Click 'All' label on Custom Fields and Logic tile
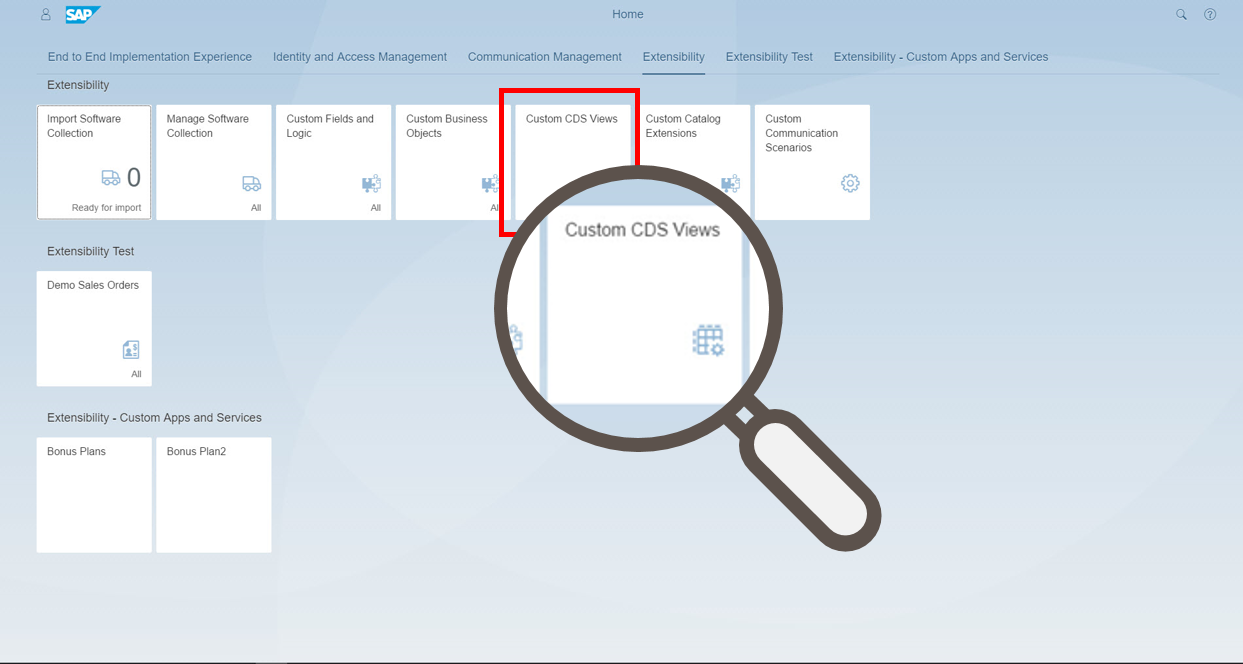Viewport: 1243px width, 664px height. (x=376, y=208)
